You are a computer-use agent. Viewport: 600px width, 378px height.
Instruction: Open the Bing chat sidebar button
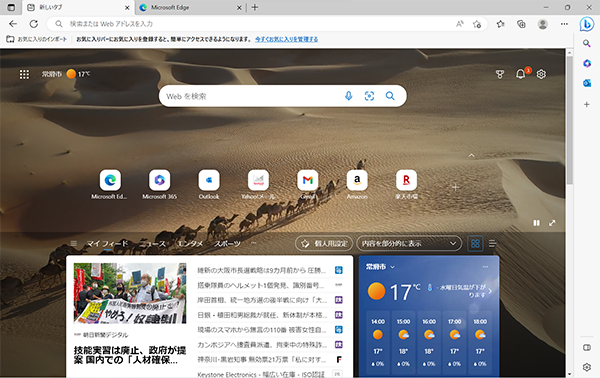click(x=587, y=24)
